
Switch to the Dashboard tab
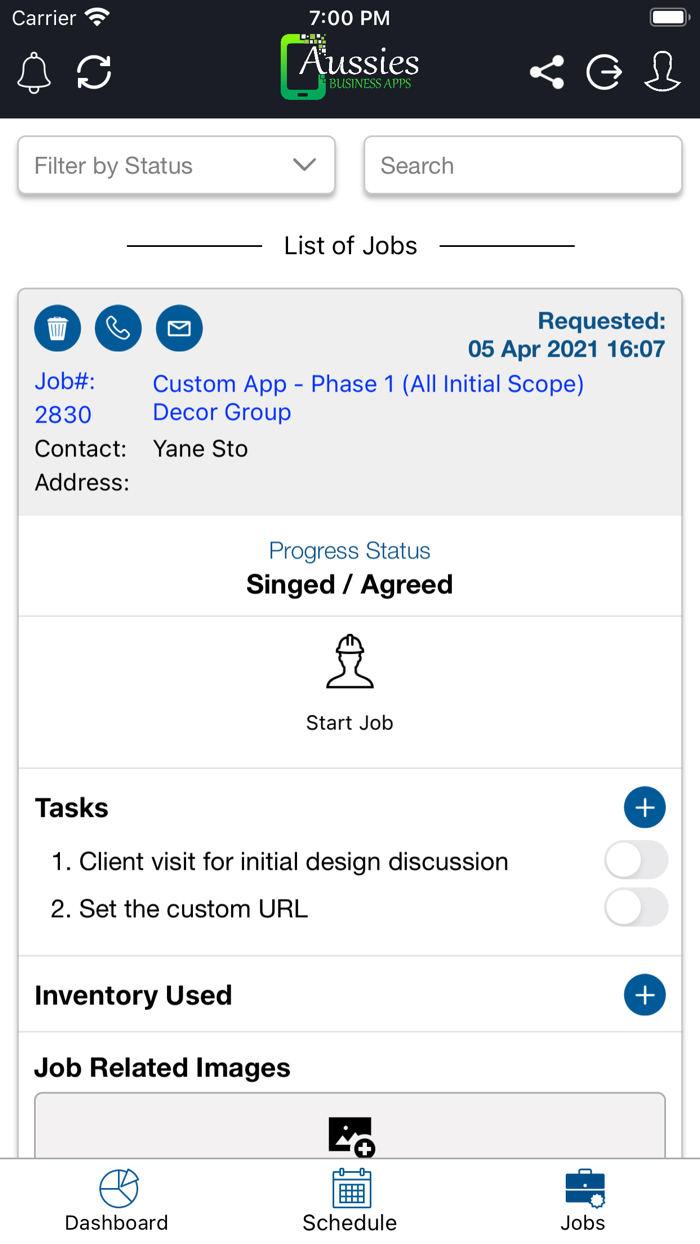[117, 1201]
